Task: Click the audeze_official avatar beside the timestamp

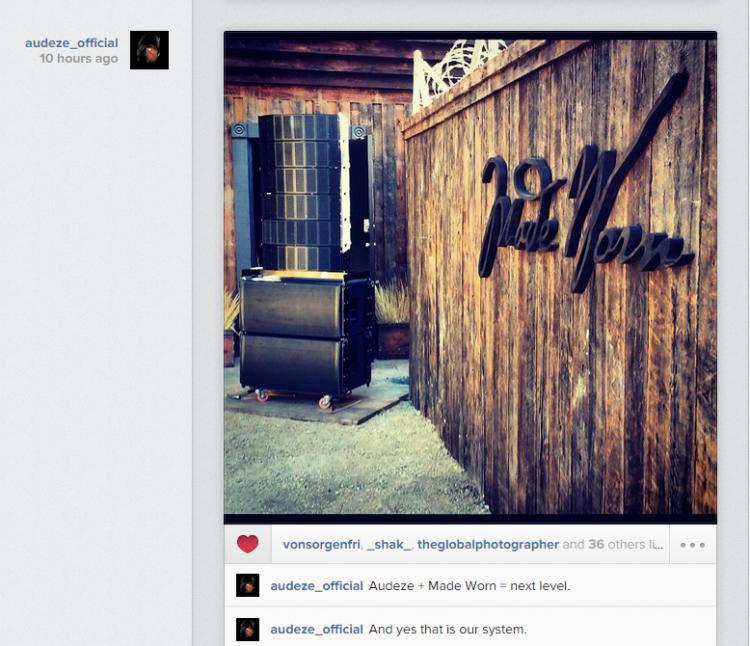Action: click(149, 50)
